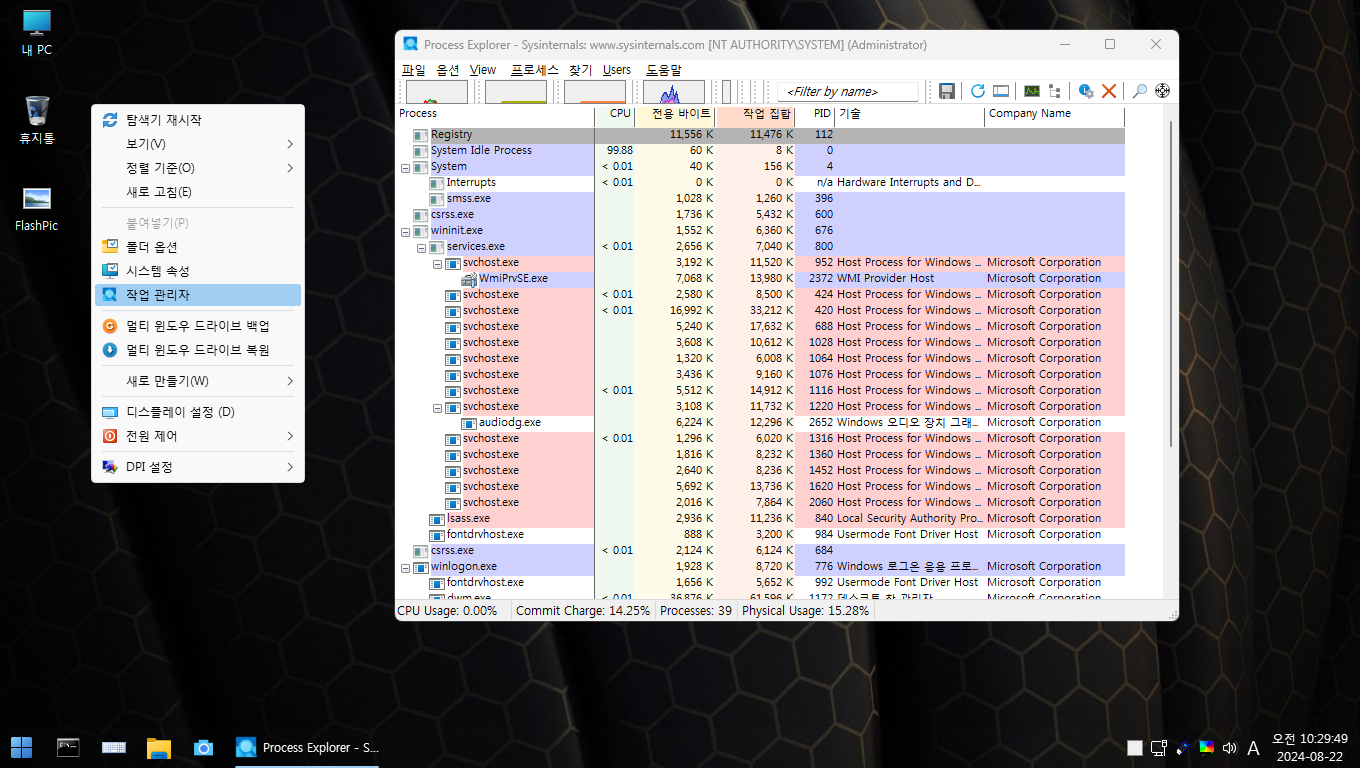Sort by the 전용 바이트 column header

[675, 114]
